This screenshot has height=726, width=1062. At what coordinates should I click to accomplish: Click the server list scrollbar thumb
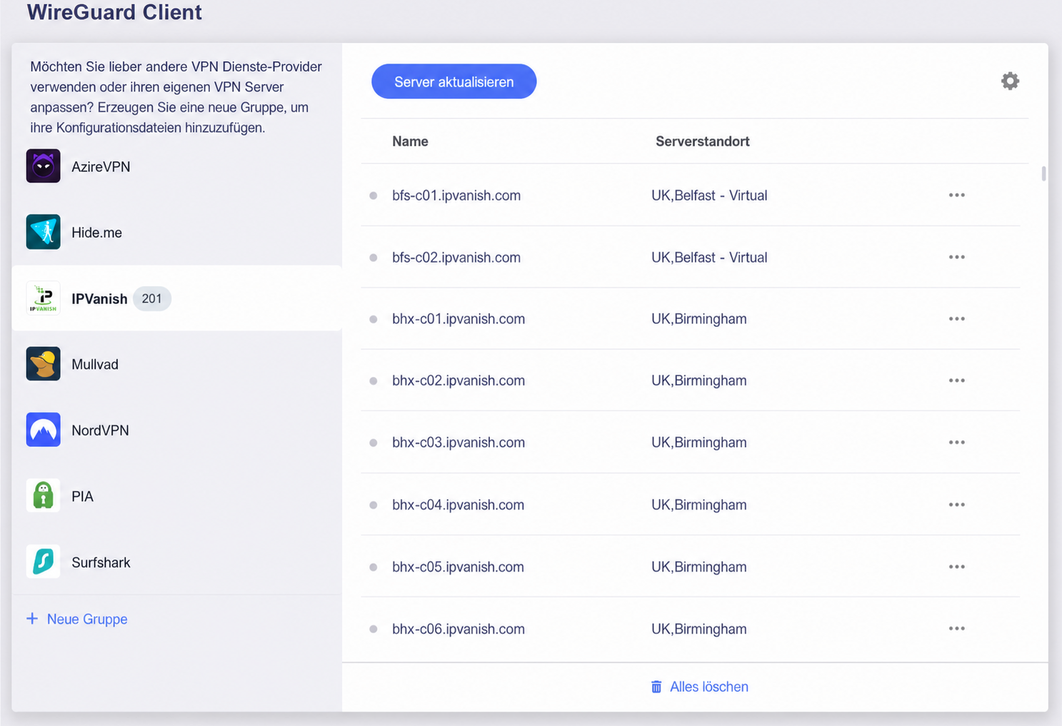[1044, 173]
